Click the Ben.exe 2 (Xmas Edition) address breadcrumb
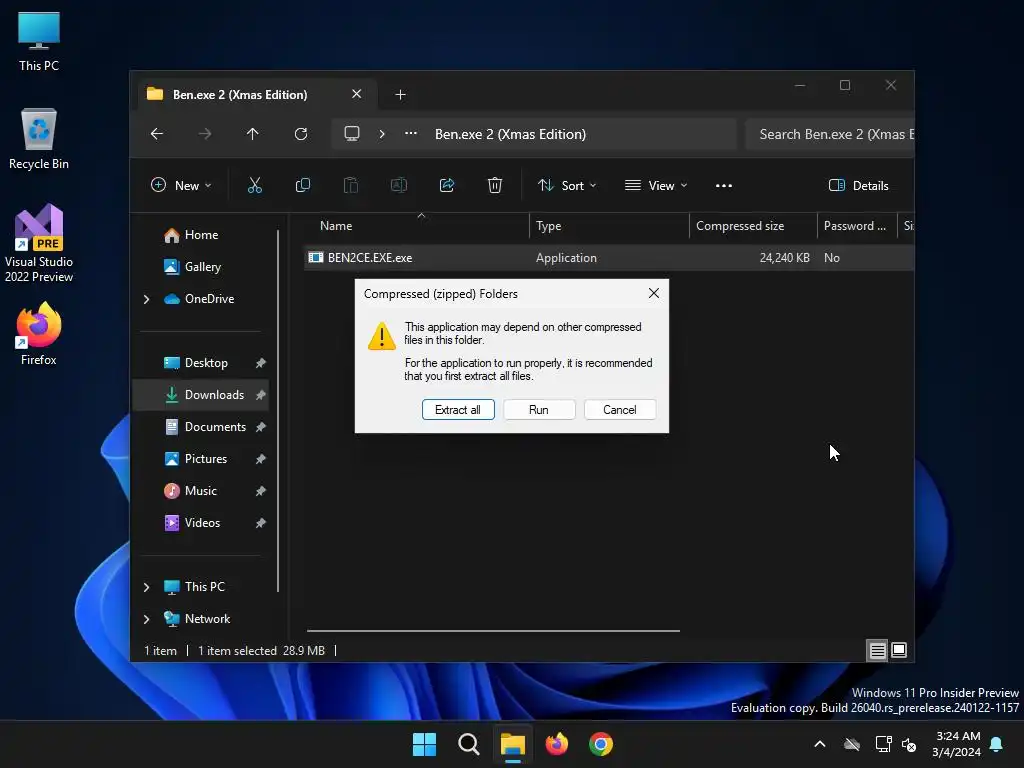The image size is (1024, 768). point(510,134)
